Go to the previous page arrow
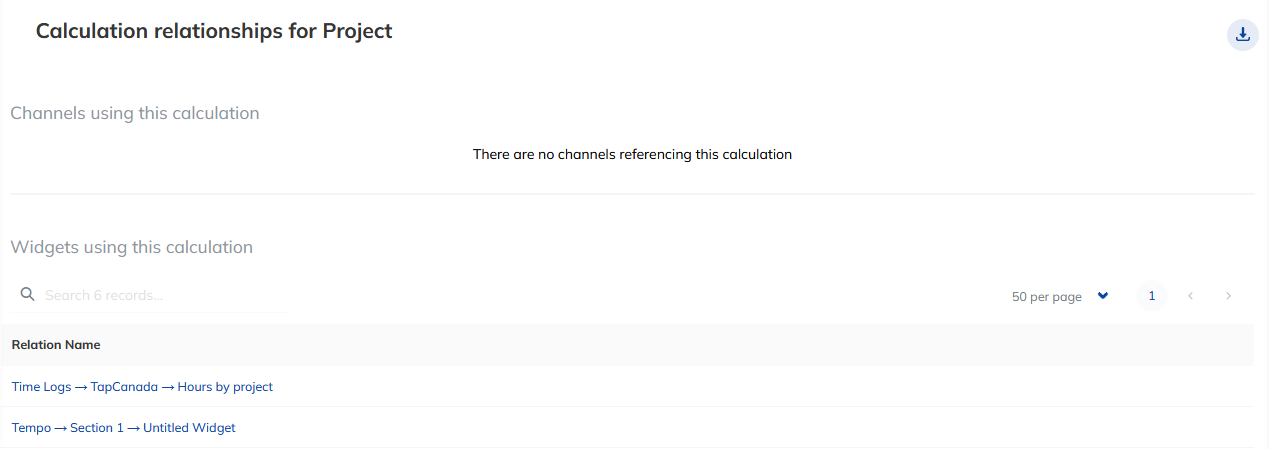 coord(1190,296)
